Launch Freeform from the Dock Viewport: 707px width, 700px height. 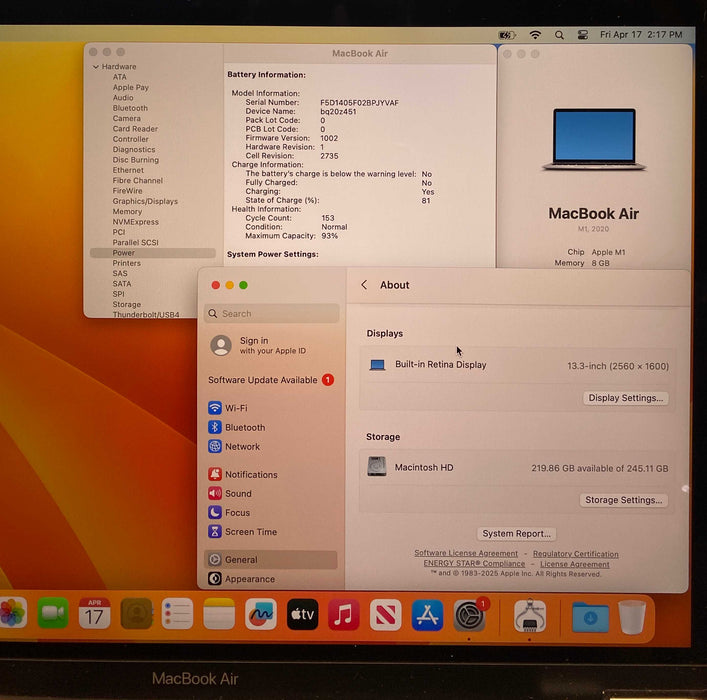pyautogui.click(x=261, y=613)
